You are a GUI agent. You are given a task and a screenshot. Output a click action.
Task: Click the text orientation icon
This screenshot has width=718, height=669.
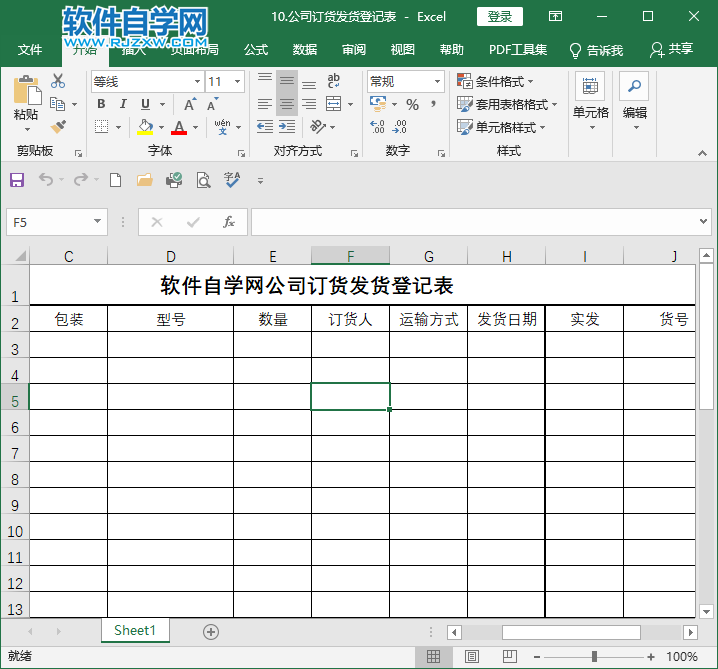318,126
